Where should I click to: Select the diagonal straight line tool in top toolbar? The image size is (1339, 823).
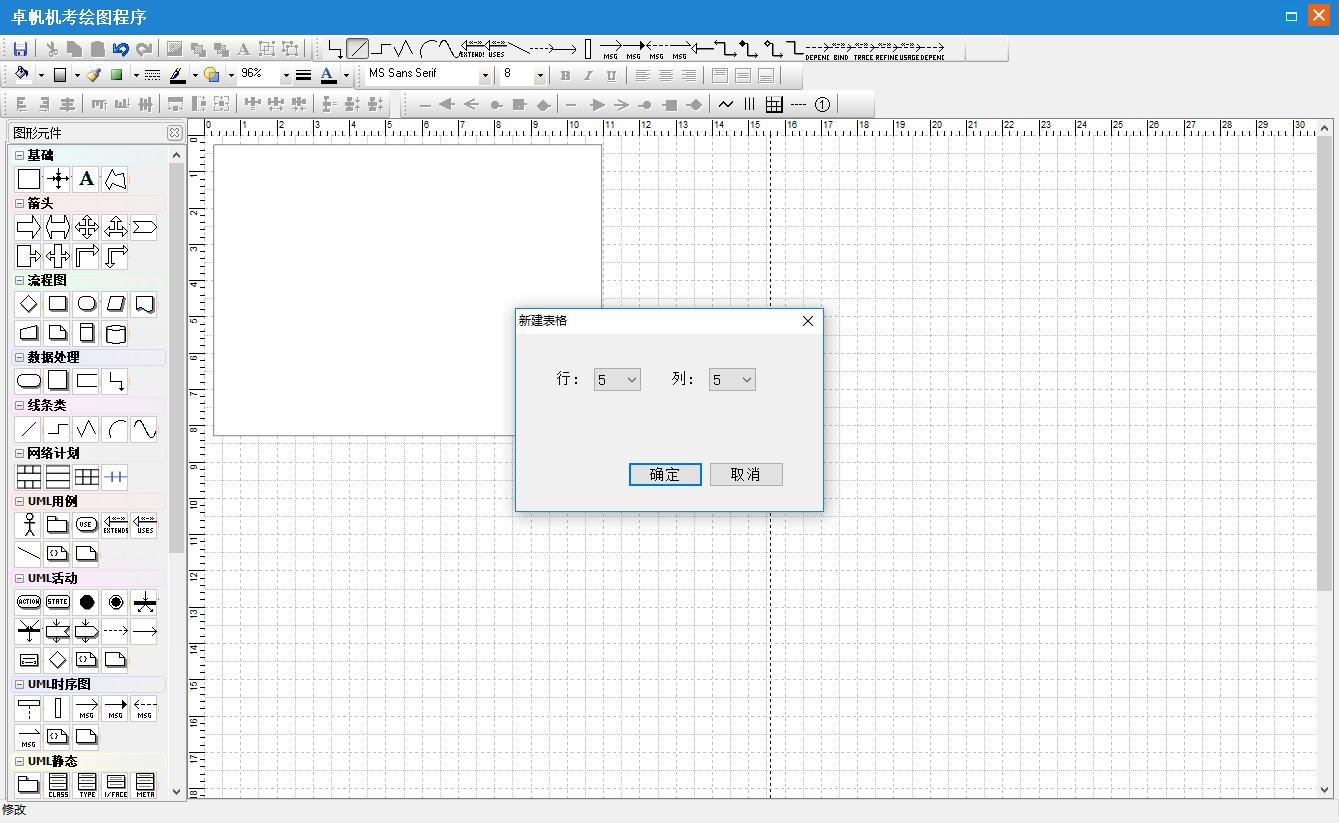tap(358, 48)
